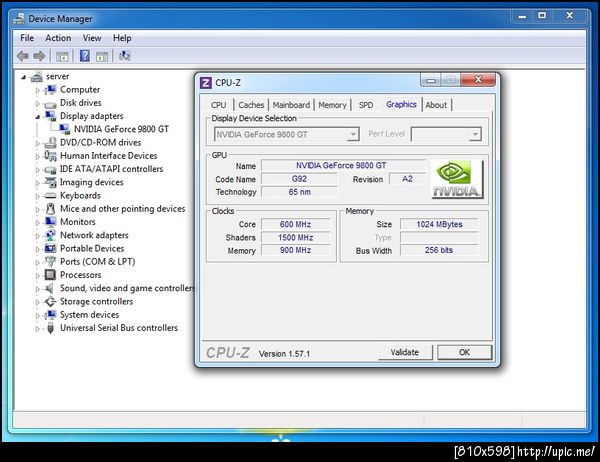Open the View menu
This screenshot has width=600, height=462.
point(92,38)
